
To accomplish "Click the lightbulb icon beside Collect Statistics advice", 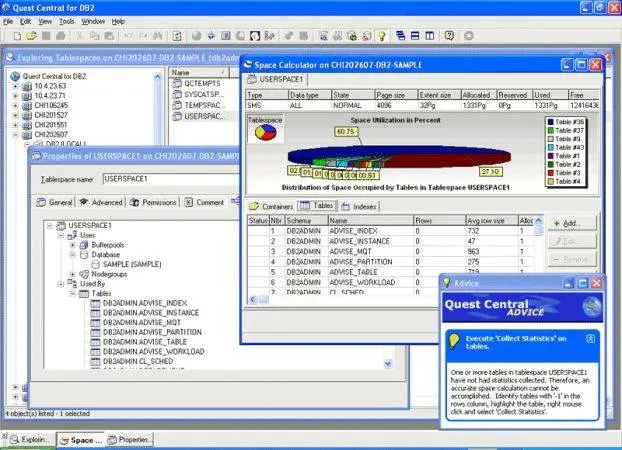I will coord(453,341).
